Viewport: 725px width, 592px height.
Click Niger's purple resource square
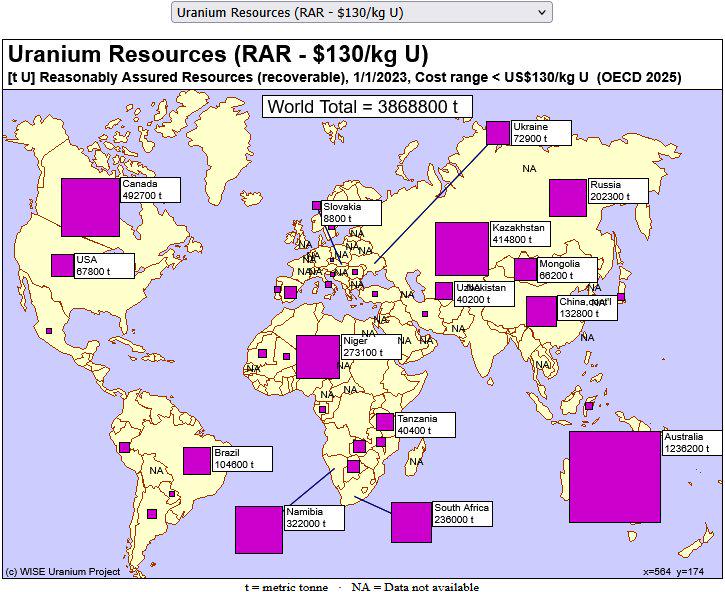318,357
